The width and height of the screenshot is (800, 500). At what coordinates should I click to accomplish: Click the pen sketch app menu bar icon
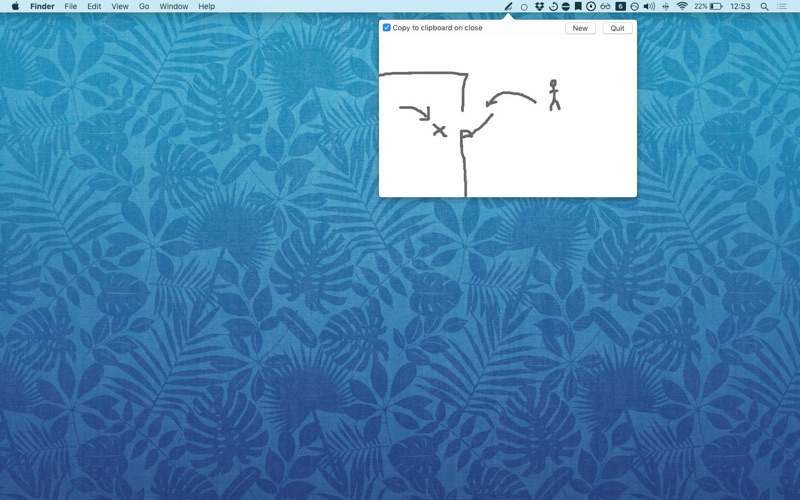click(x=508, y=6)
